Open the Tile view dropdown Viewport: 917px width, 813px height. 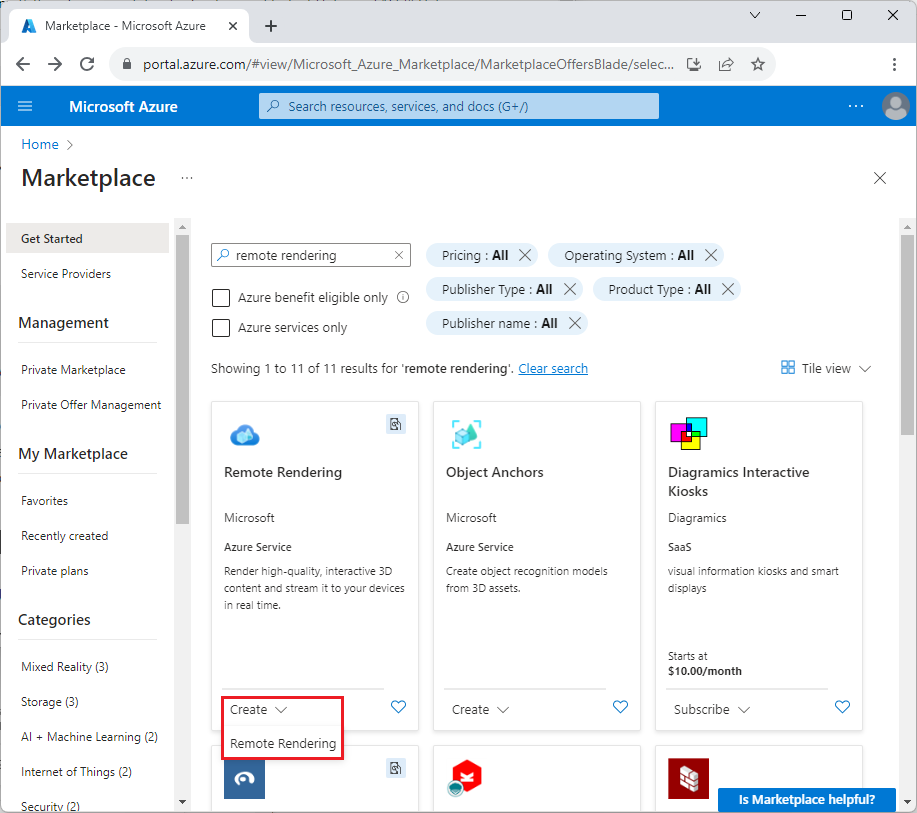pos(826,368)
